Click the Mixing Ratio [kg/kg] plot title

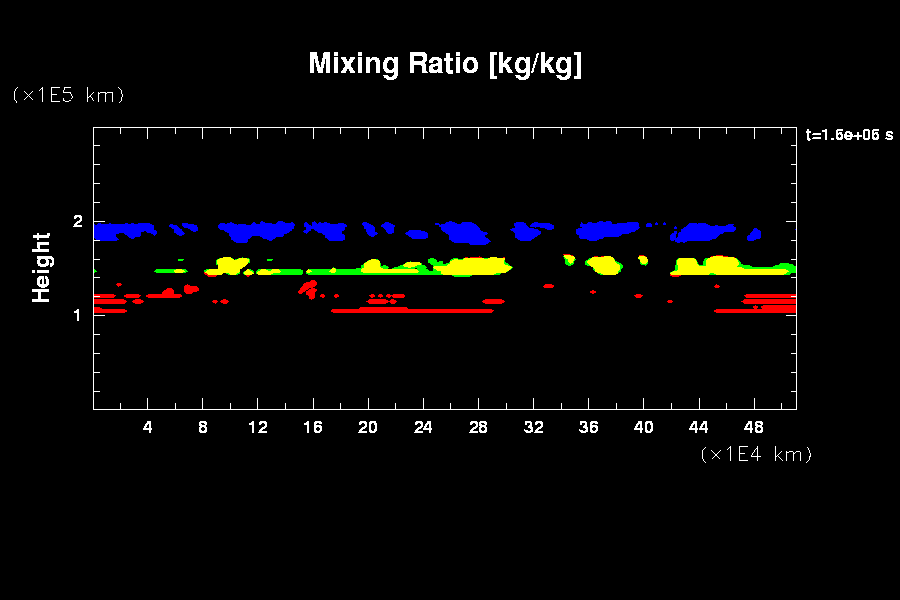coord(445,64)
